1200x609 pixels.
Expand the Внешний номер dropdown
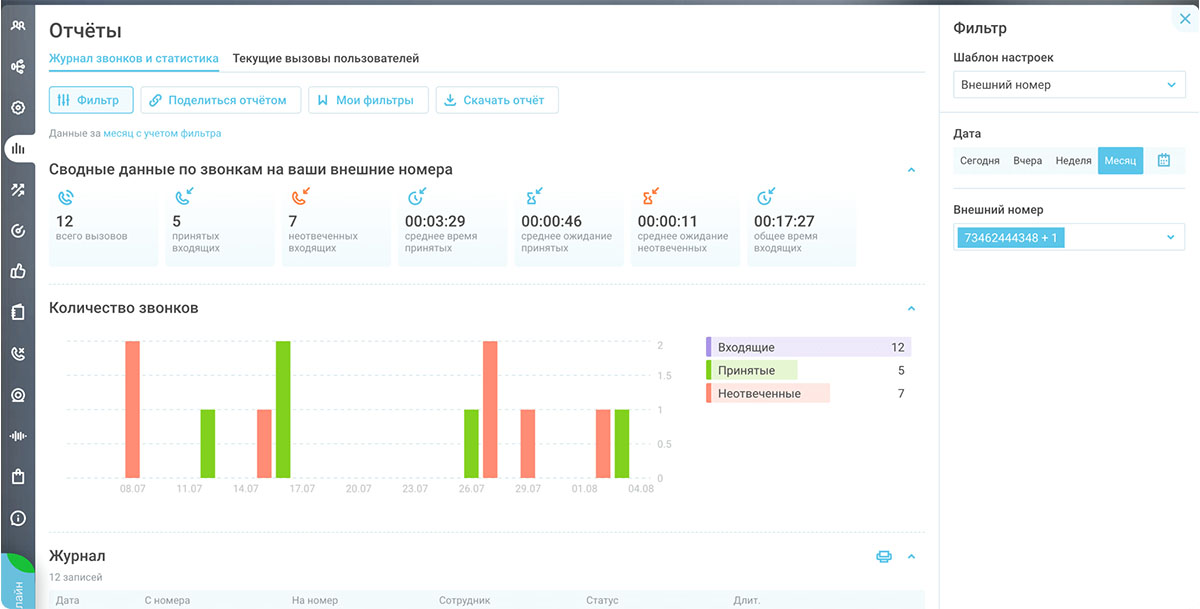click(x=1171, y=238)
